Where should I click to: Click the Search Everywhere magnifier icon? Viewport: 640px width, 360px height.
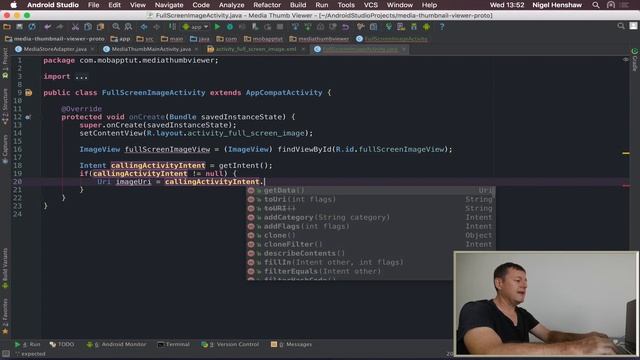(x=621, y=26)
